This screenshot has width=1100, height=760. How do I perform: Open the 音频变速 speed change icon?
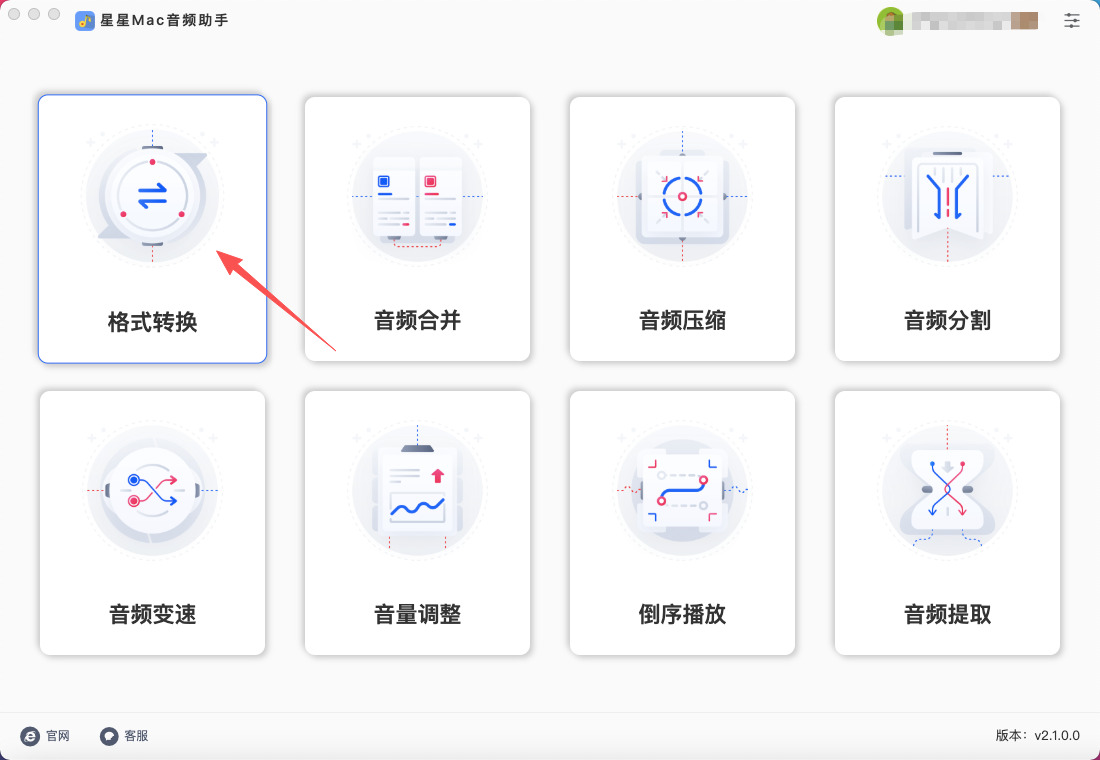pos(152,489)
